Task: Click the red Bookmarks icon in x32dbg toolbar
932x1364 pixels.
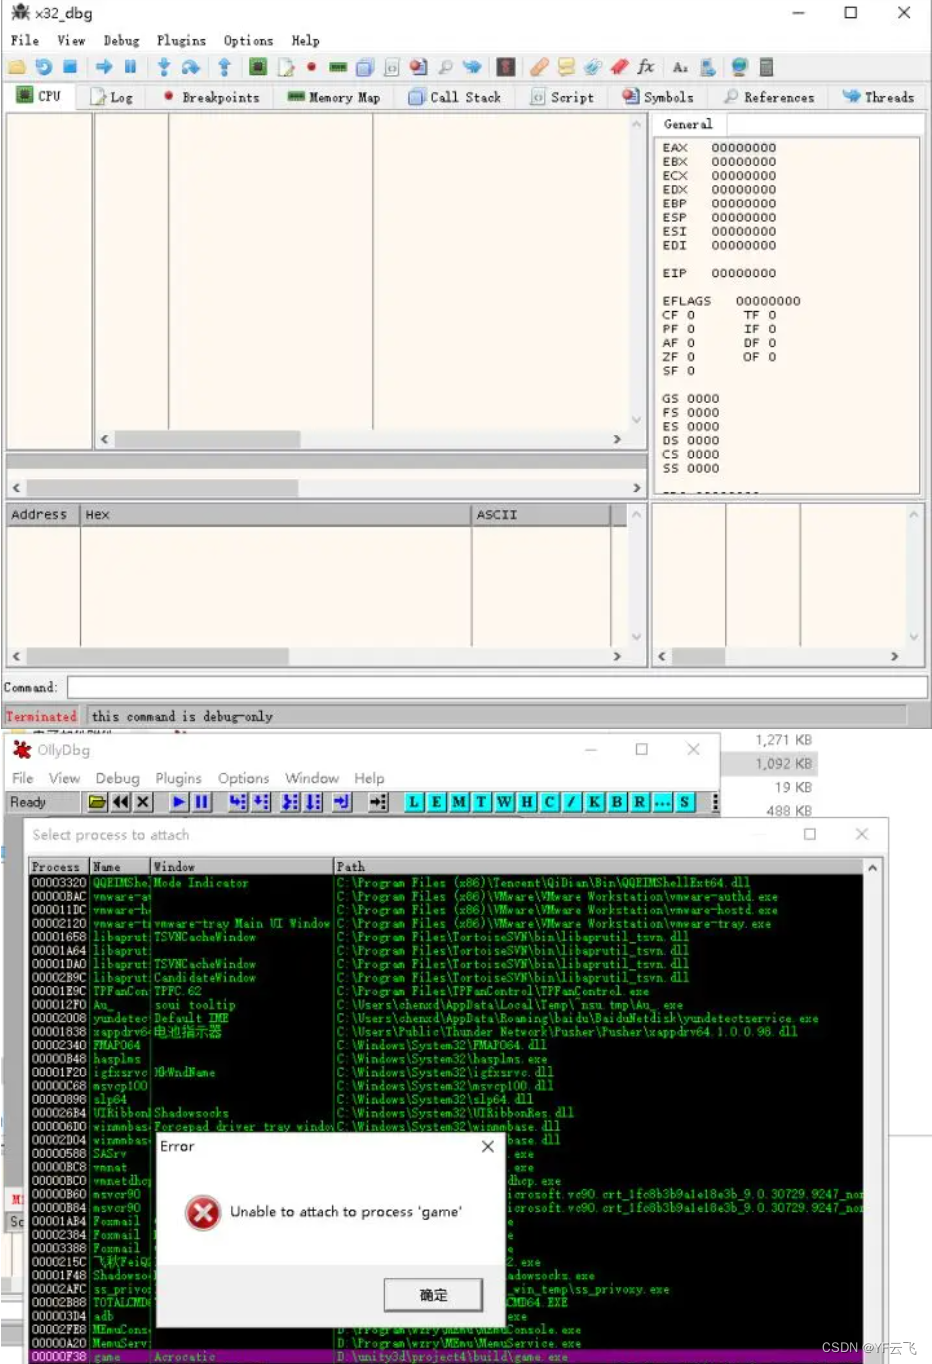Action: coord(619,67)
